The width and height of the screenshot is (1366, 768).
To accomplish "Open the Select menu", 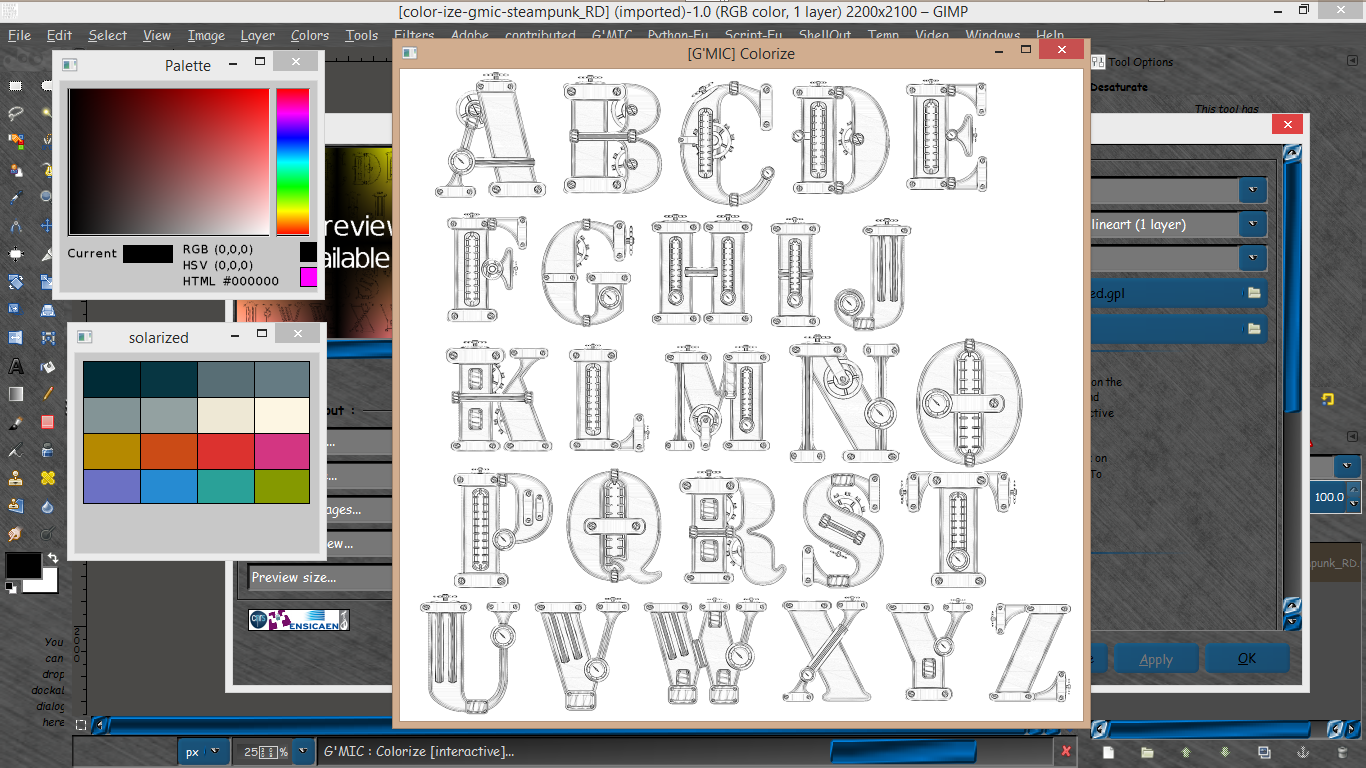I will pyautogui.click(x=107, y=35).
